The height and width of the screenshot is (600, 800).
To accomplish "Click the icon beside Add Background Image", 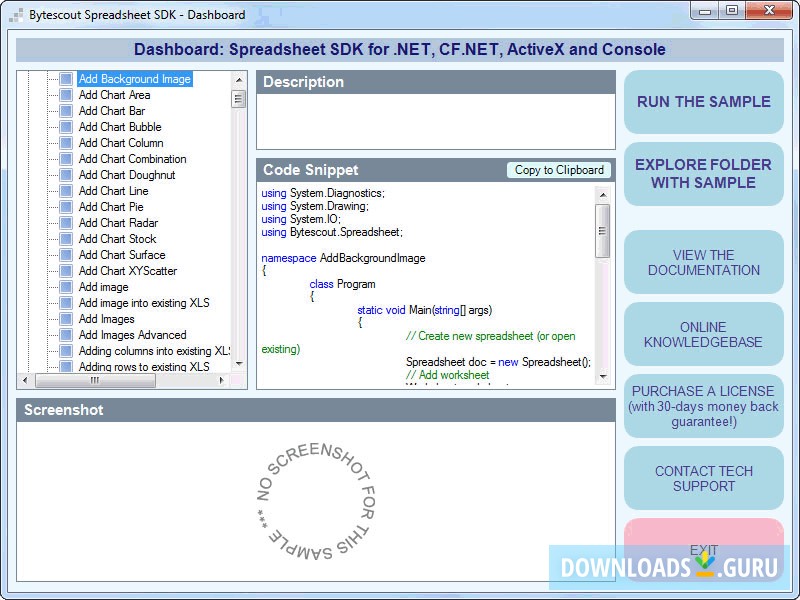I will click(x=65, y=78).
